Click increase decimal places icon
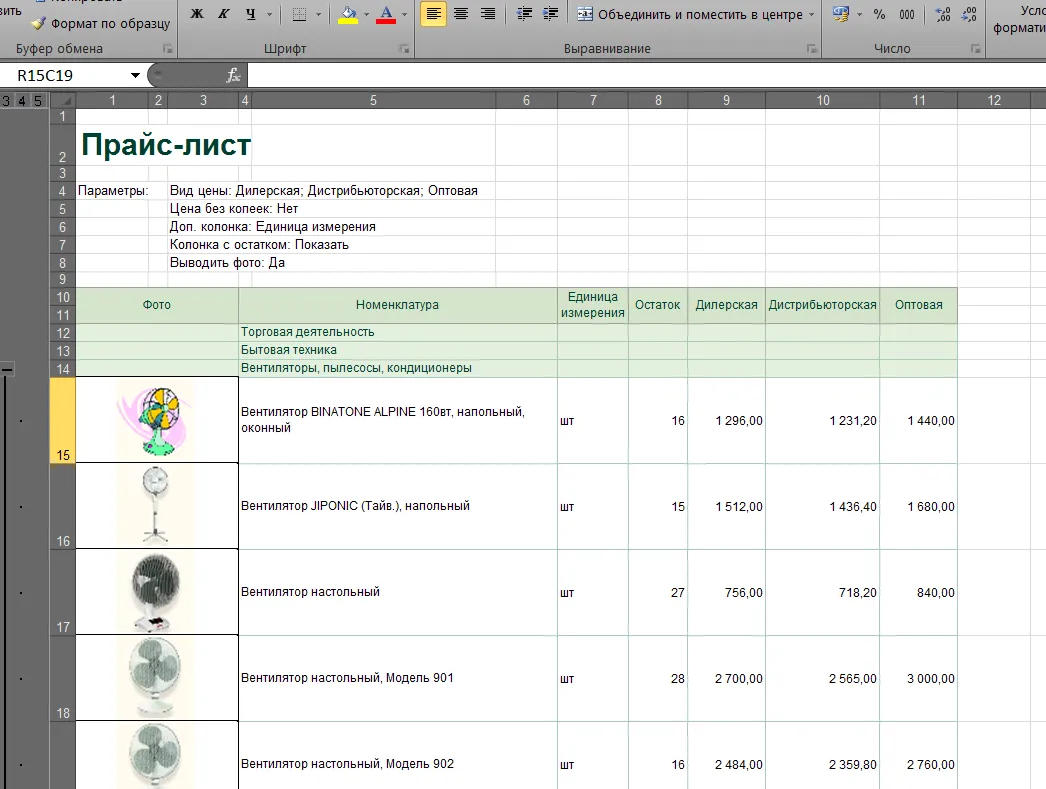Screen dimensions: 1046x789 943,14
